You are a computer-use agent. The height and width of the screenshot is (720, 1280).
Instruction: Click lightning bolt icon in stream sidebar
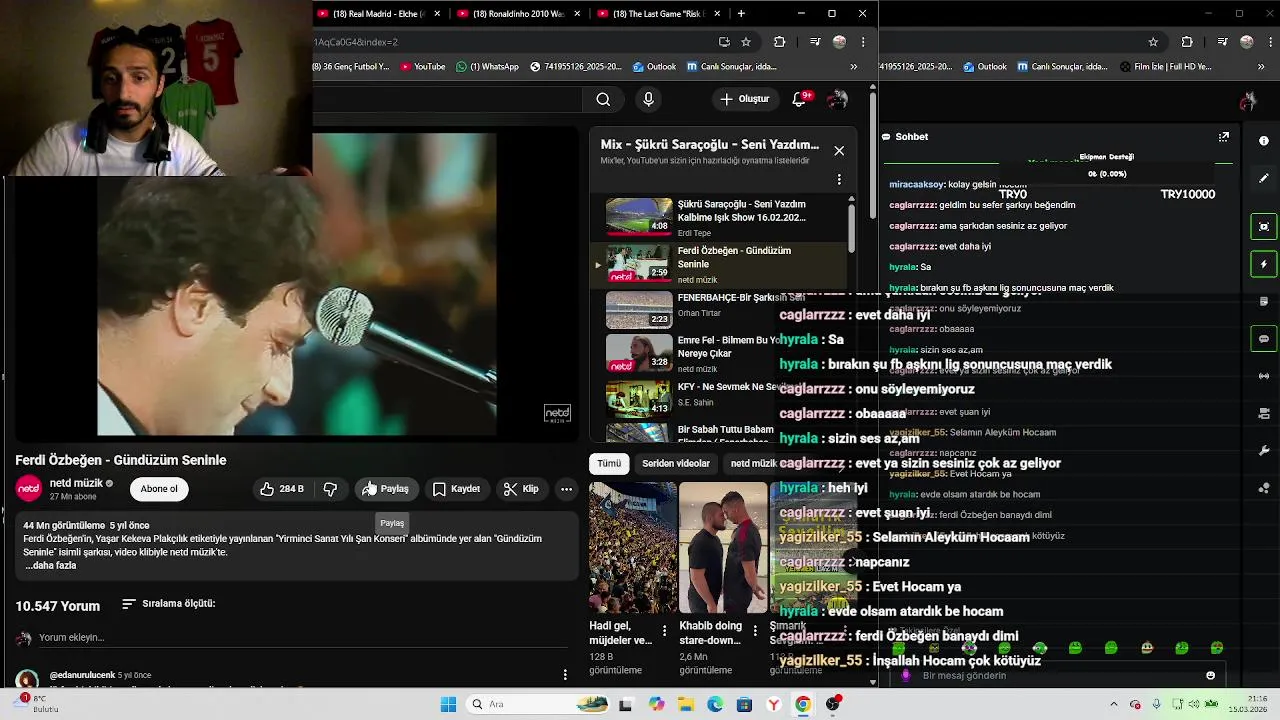(1264, 265)
